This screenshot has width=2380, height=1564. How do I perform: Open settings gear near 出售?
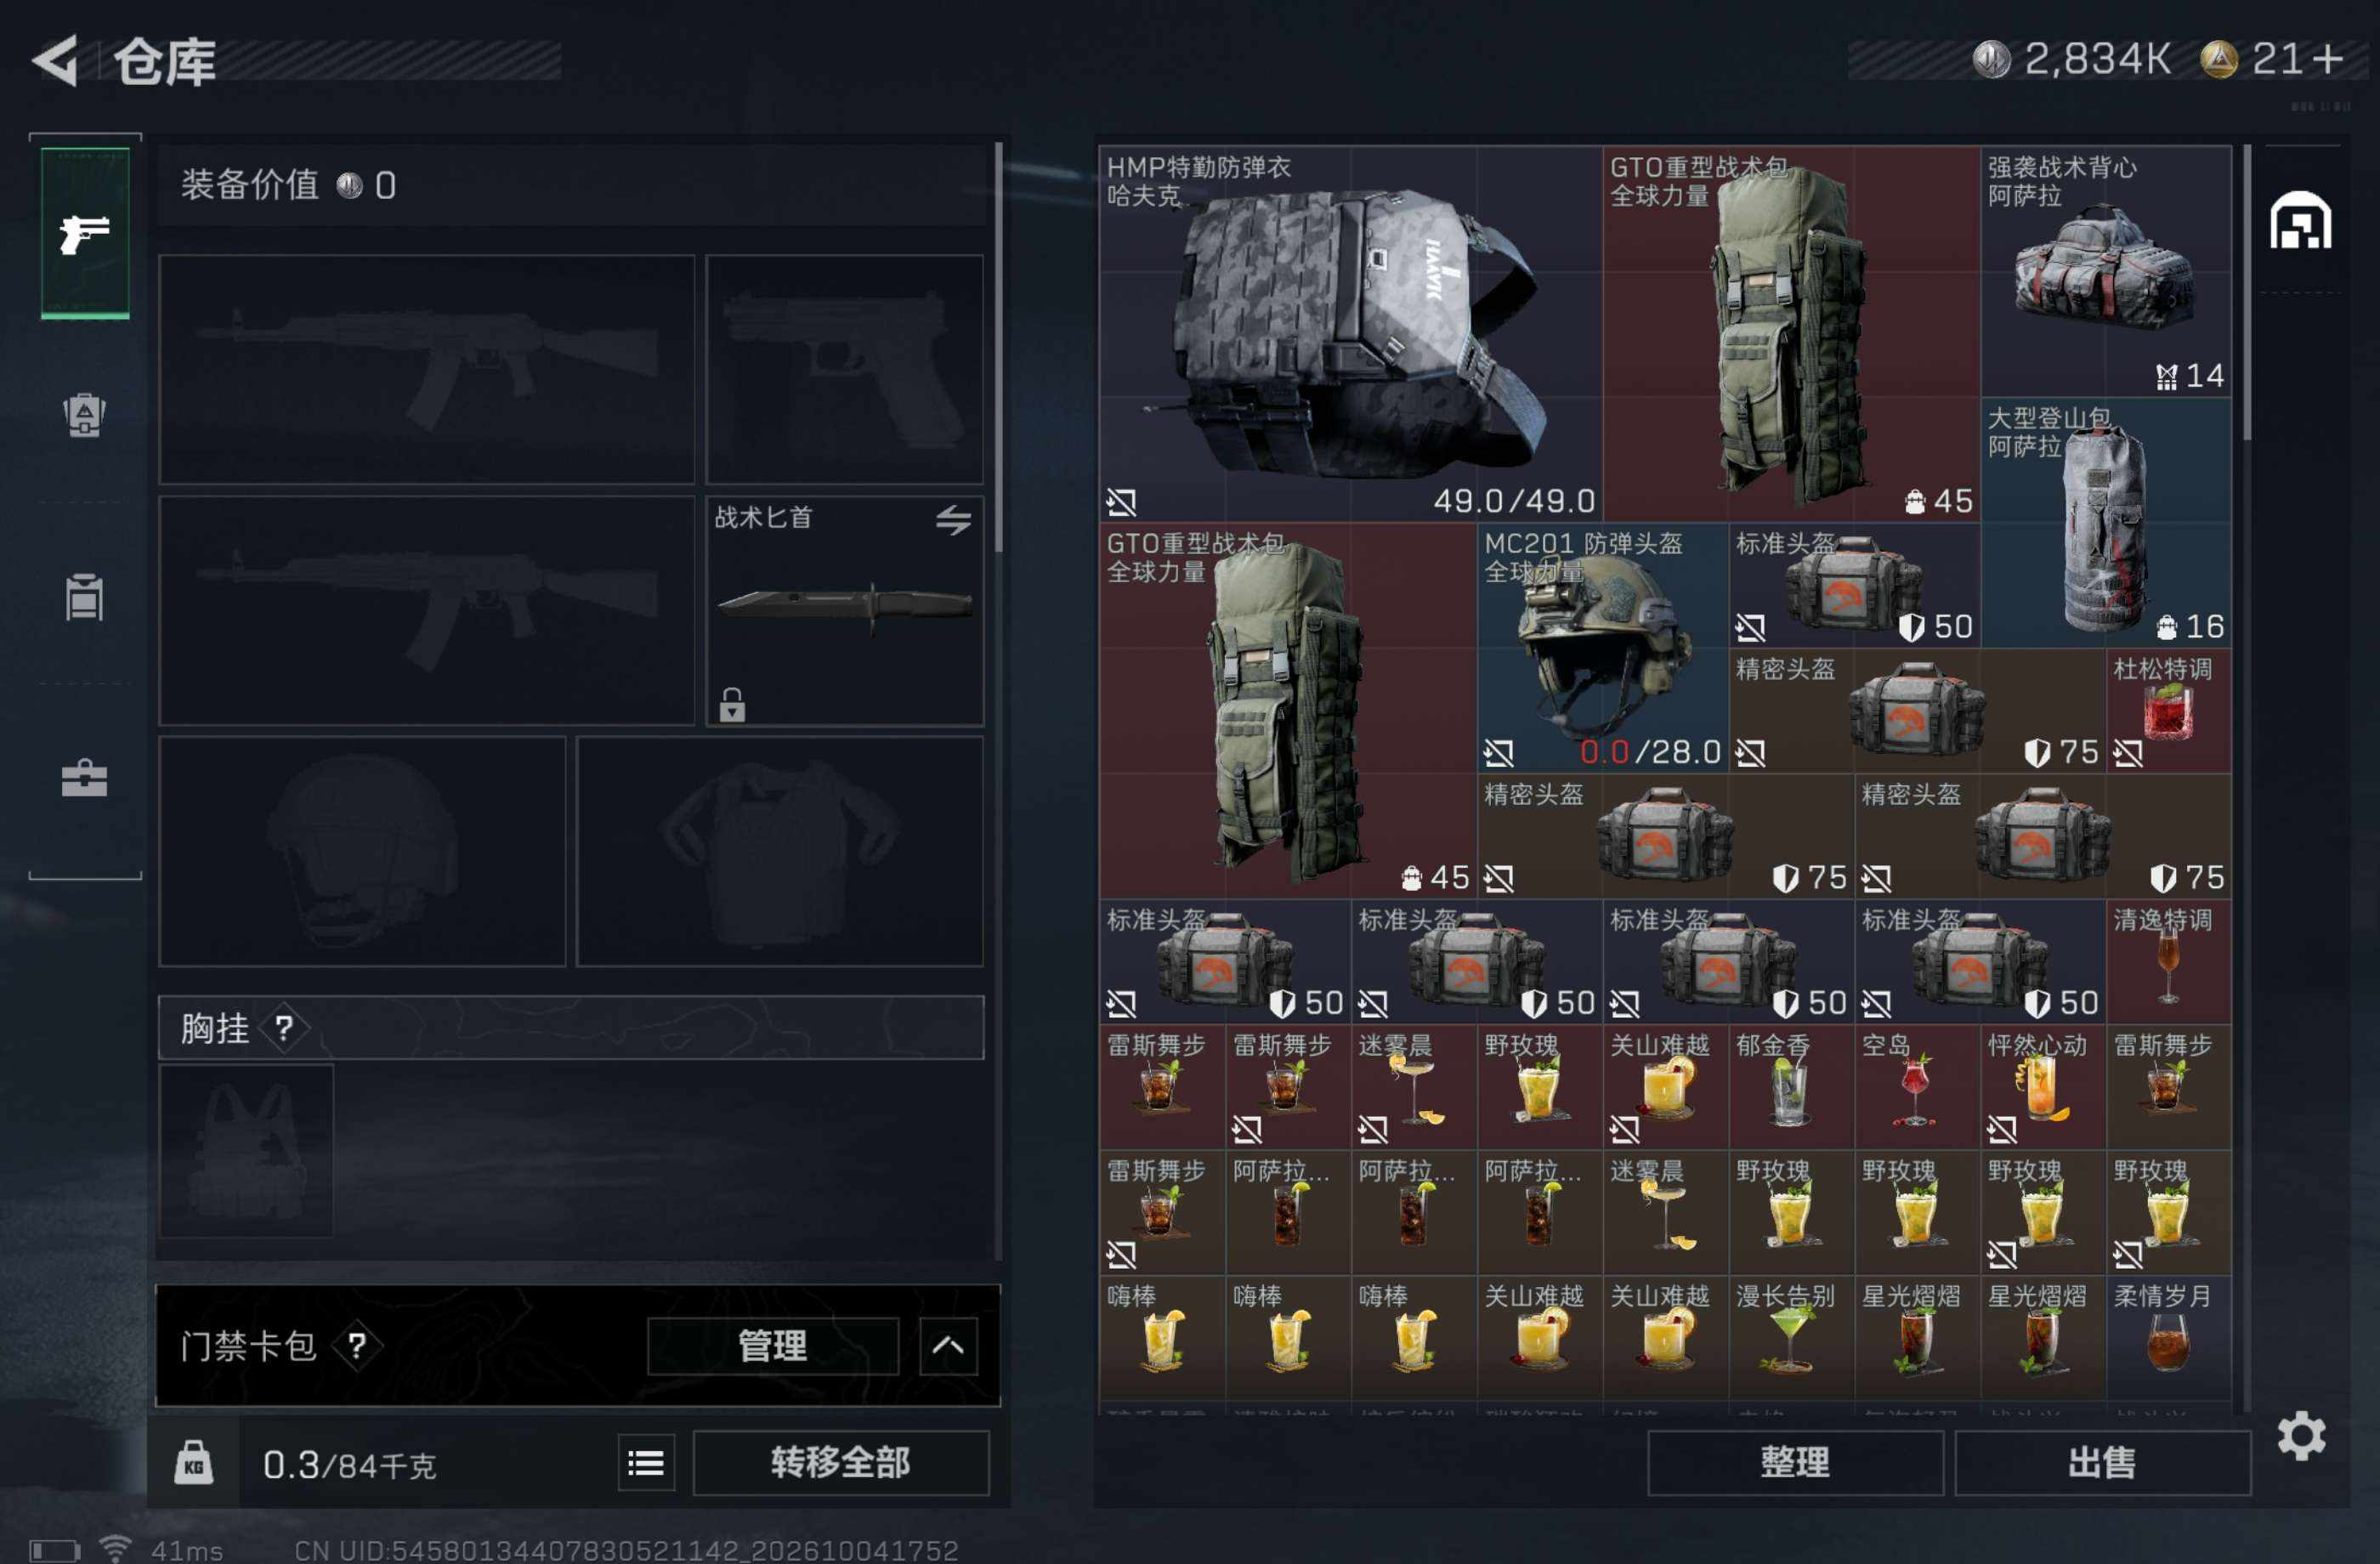click(2301, 1436)
